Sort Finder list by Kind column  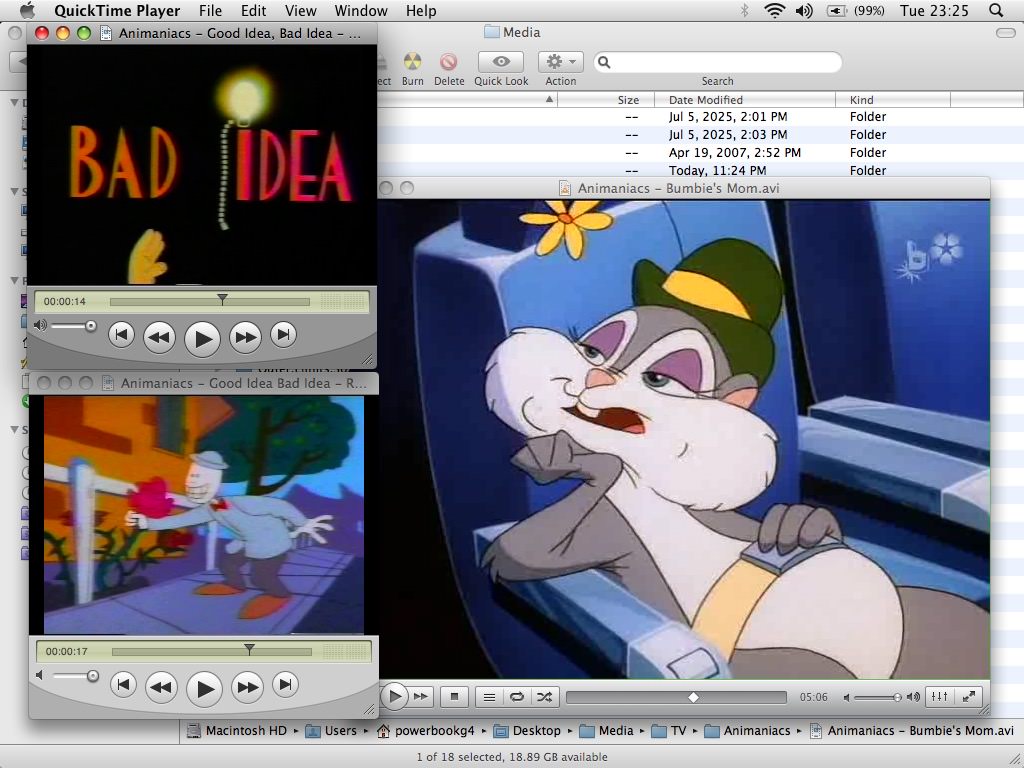click(893, 100)
